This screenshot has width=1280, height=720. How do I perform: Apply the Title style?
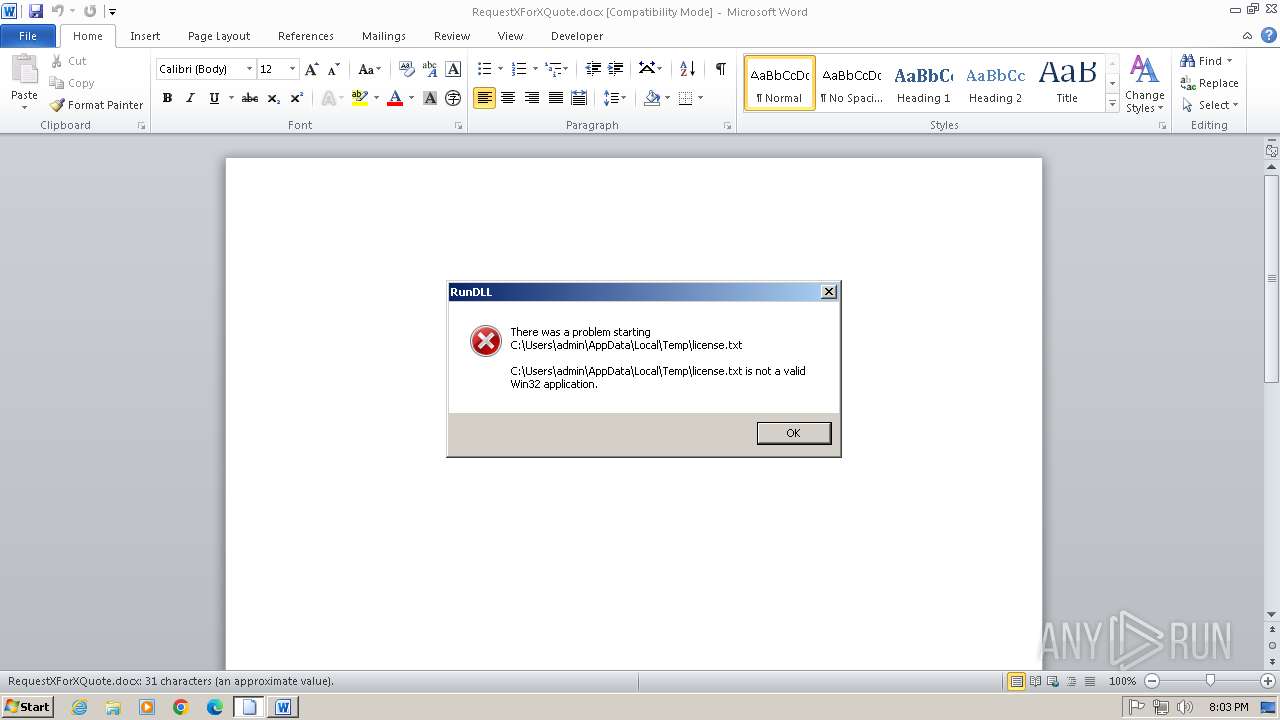(x=1067, y=82)
